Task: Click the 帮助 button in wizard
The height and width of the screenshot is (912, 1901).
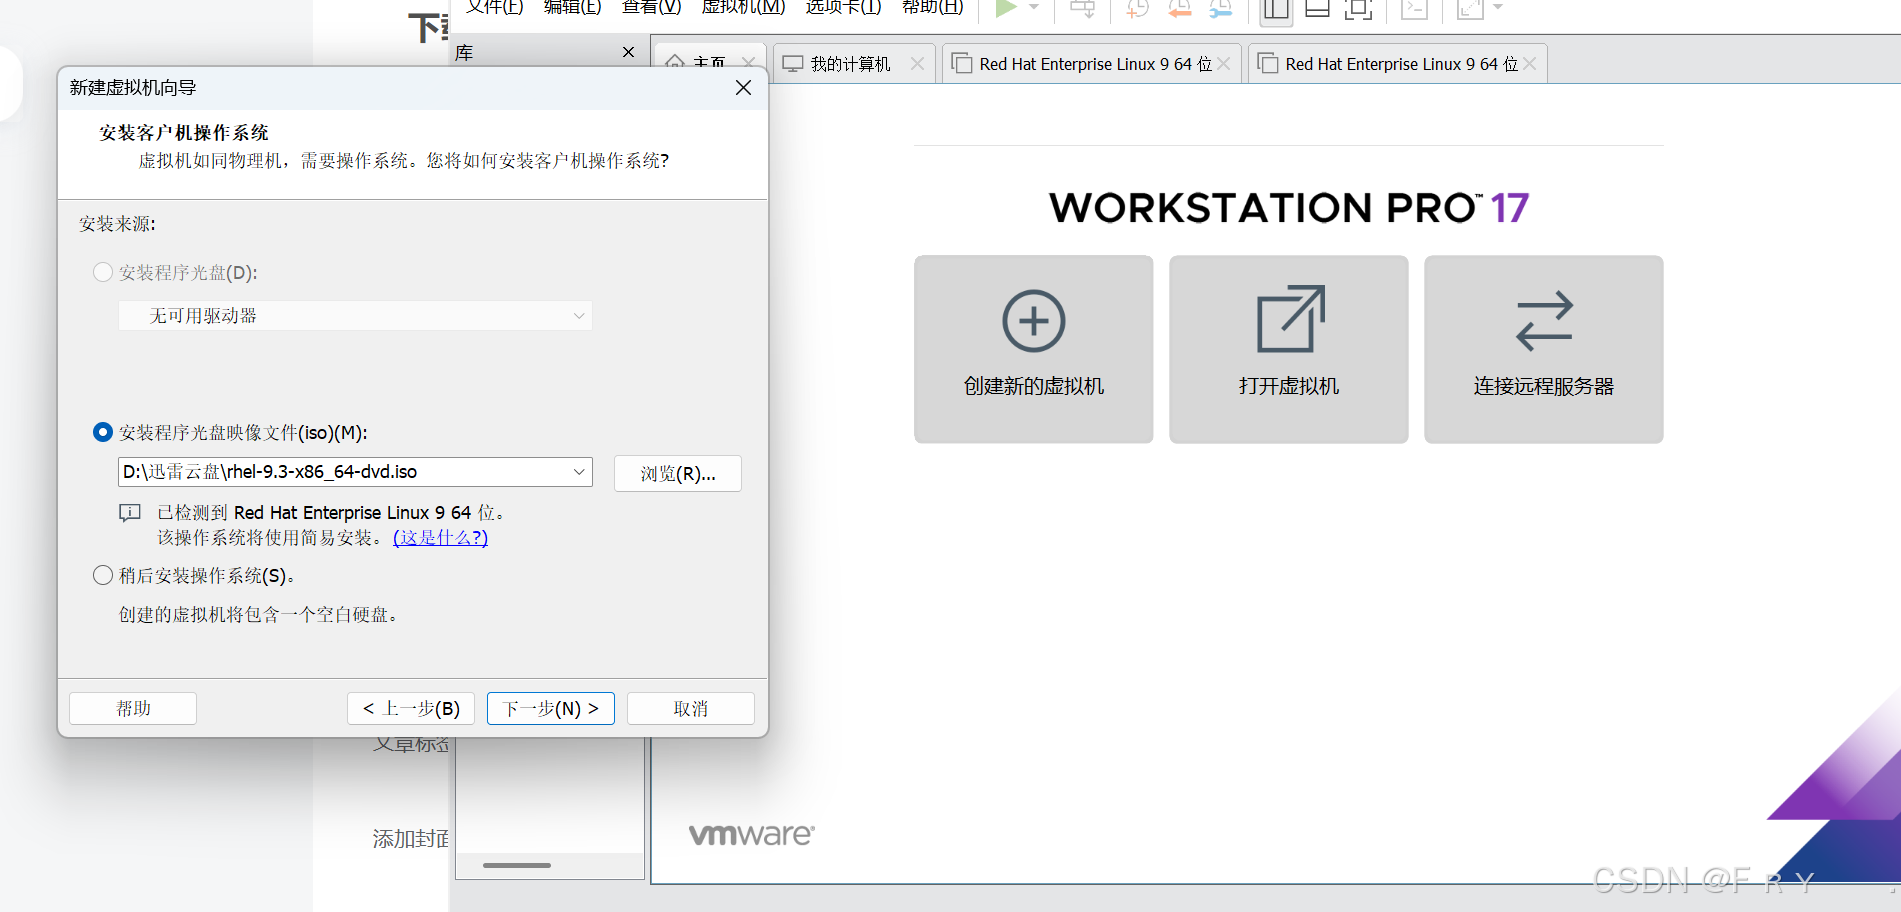Action: coord(133,708)
